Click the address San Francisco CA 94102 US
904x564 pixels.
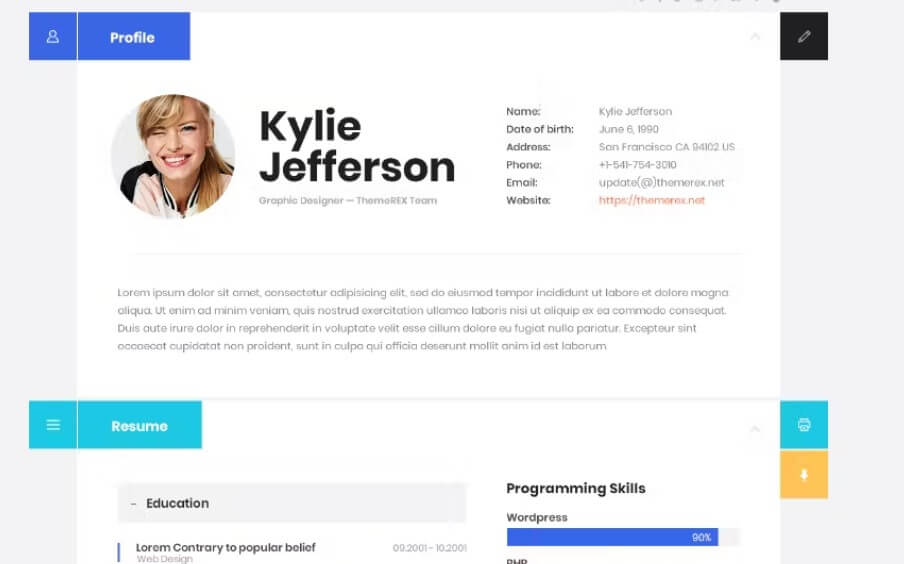[x=666, y=146]
